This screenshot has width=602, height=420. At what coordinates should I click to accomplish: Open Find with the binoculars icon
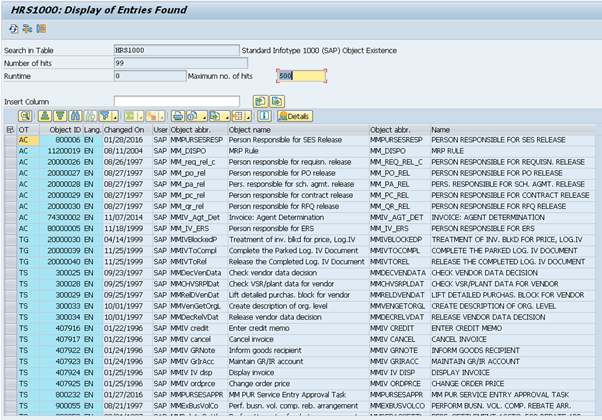(x=76, y=116)
